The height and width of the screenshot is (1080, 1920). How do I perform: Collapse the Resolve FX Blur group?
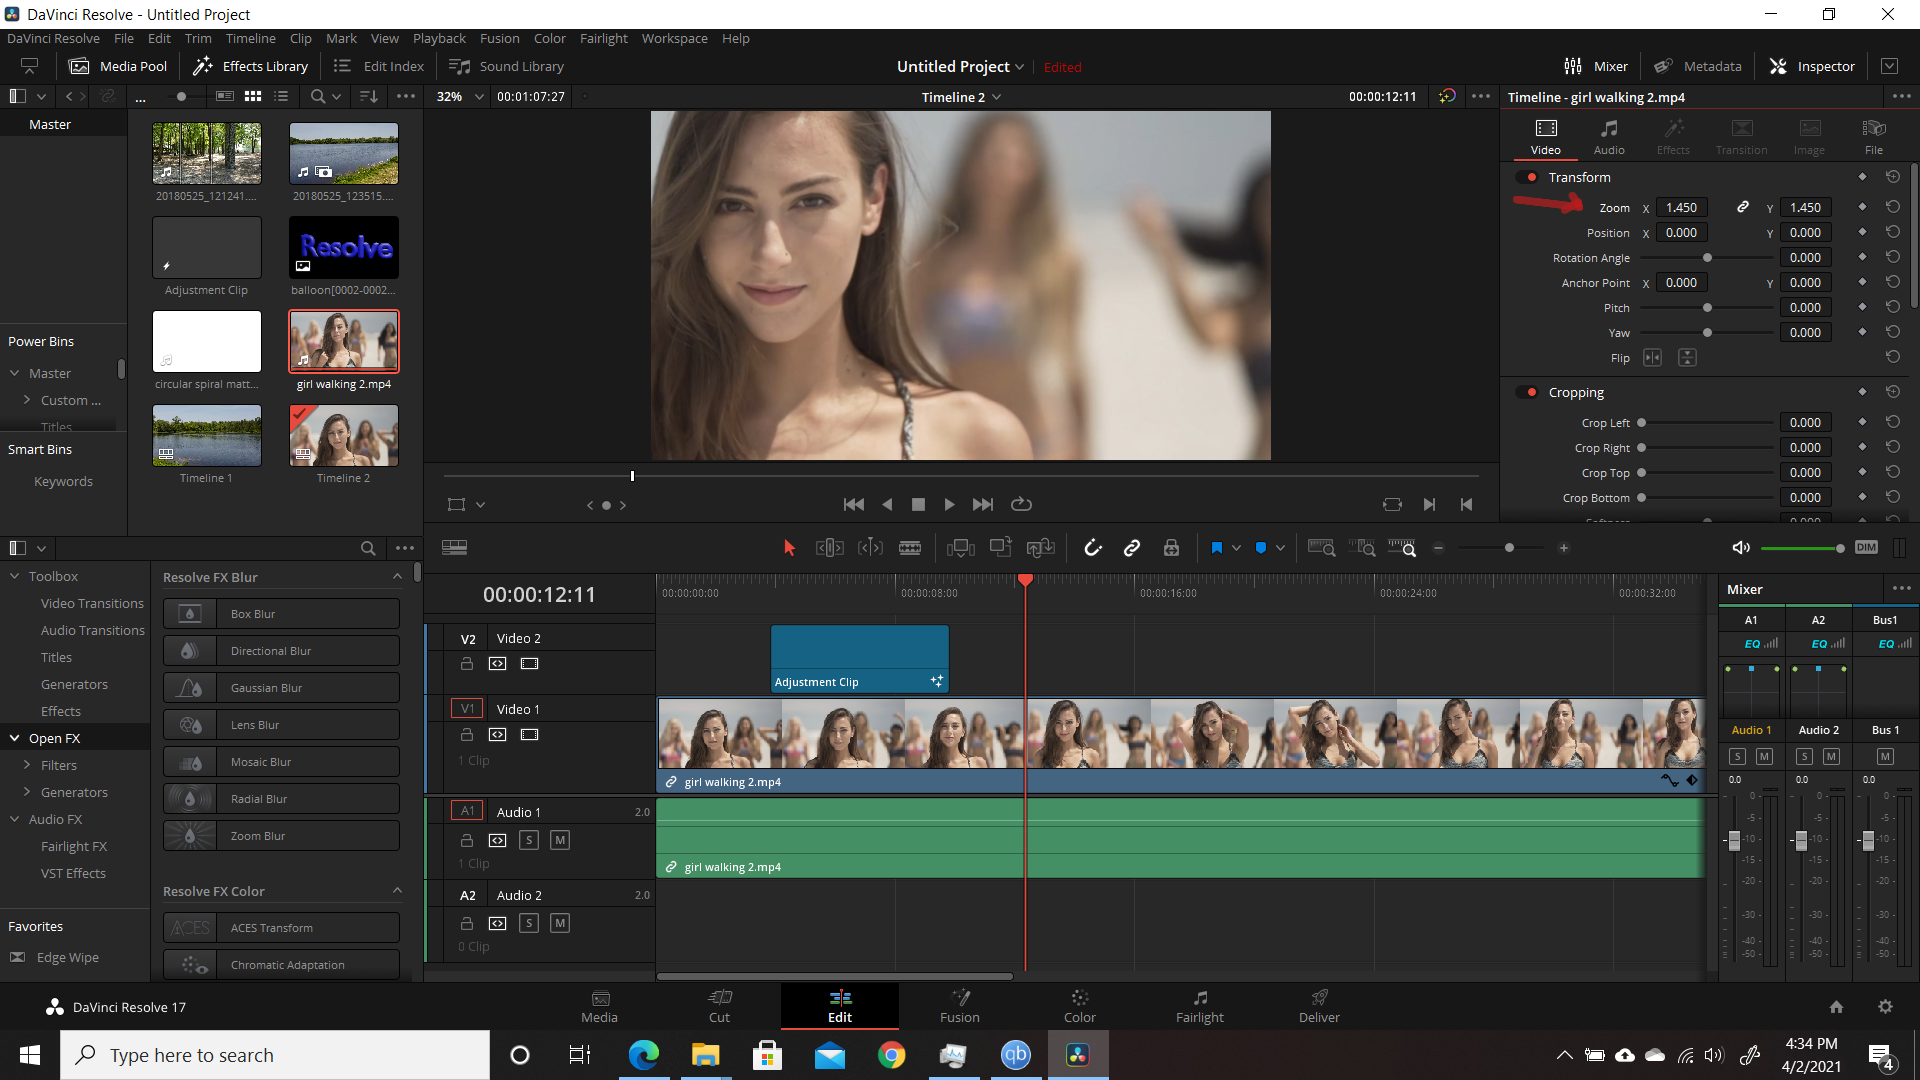coord(397,577)
